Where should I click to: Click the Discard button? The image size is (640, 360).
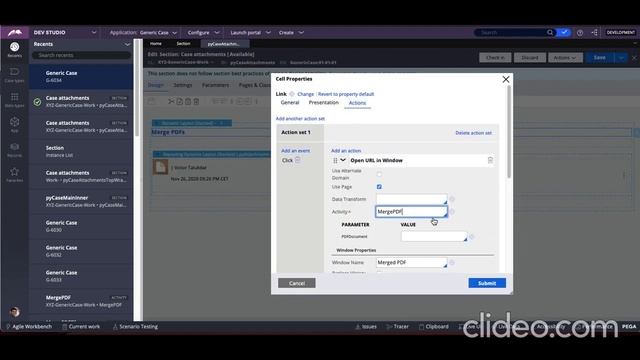point(530,58)
